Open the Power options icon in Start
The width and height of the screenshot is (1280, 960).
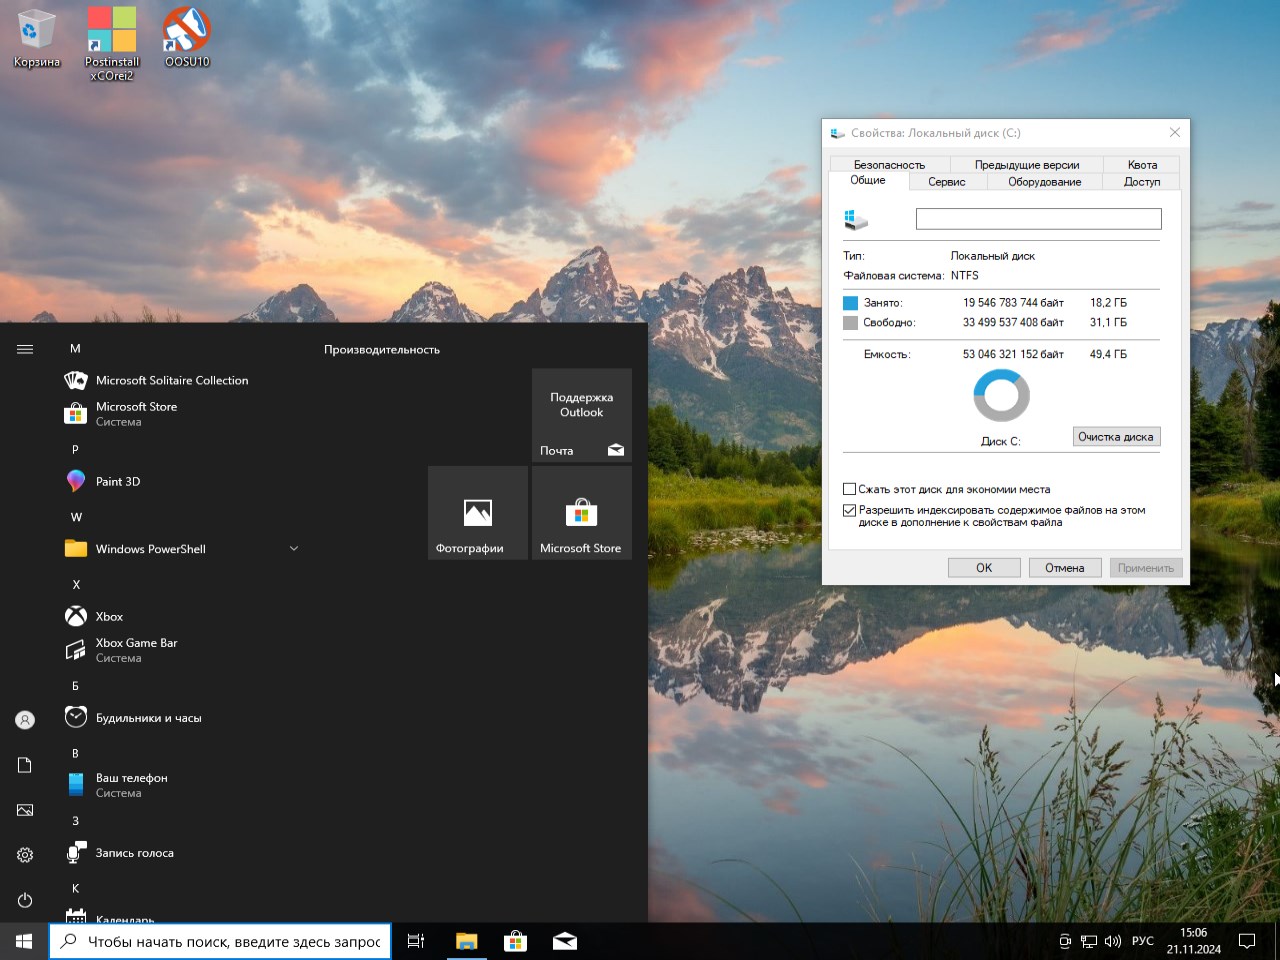coord(25,900)
